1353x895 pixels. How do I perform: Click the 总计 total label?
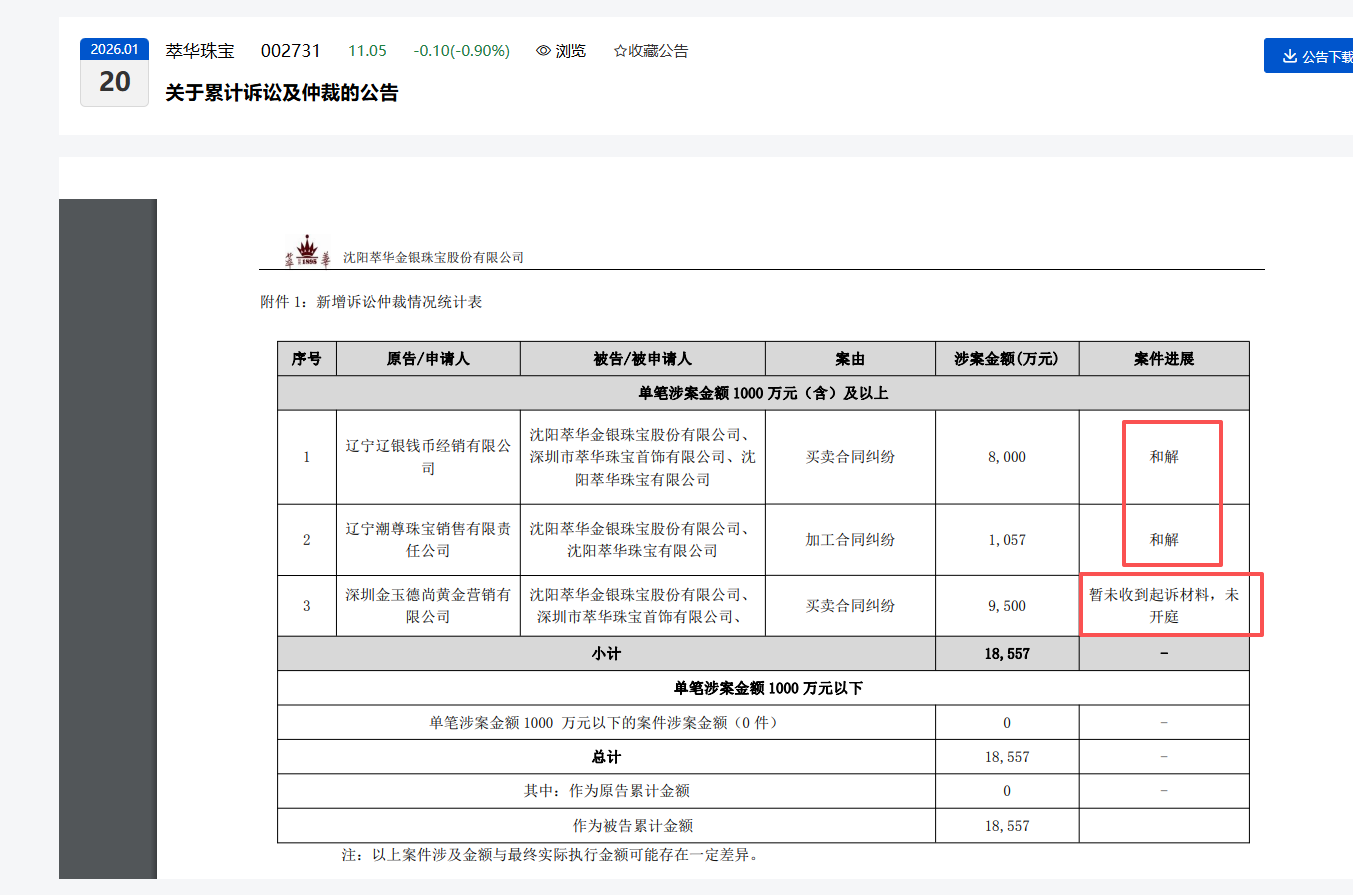pyautogui.click(x=606, y=757)
